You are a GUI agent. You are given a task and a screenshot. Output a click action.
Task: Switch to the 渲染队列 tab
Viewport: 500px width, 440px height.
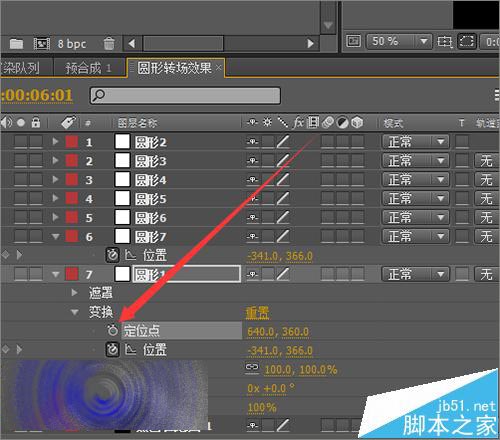point(20,68)
